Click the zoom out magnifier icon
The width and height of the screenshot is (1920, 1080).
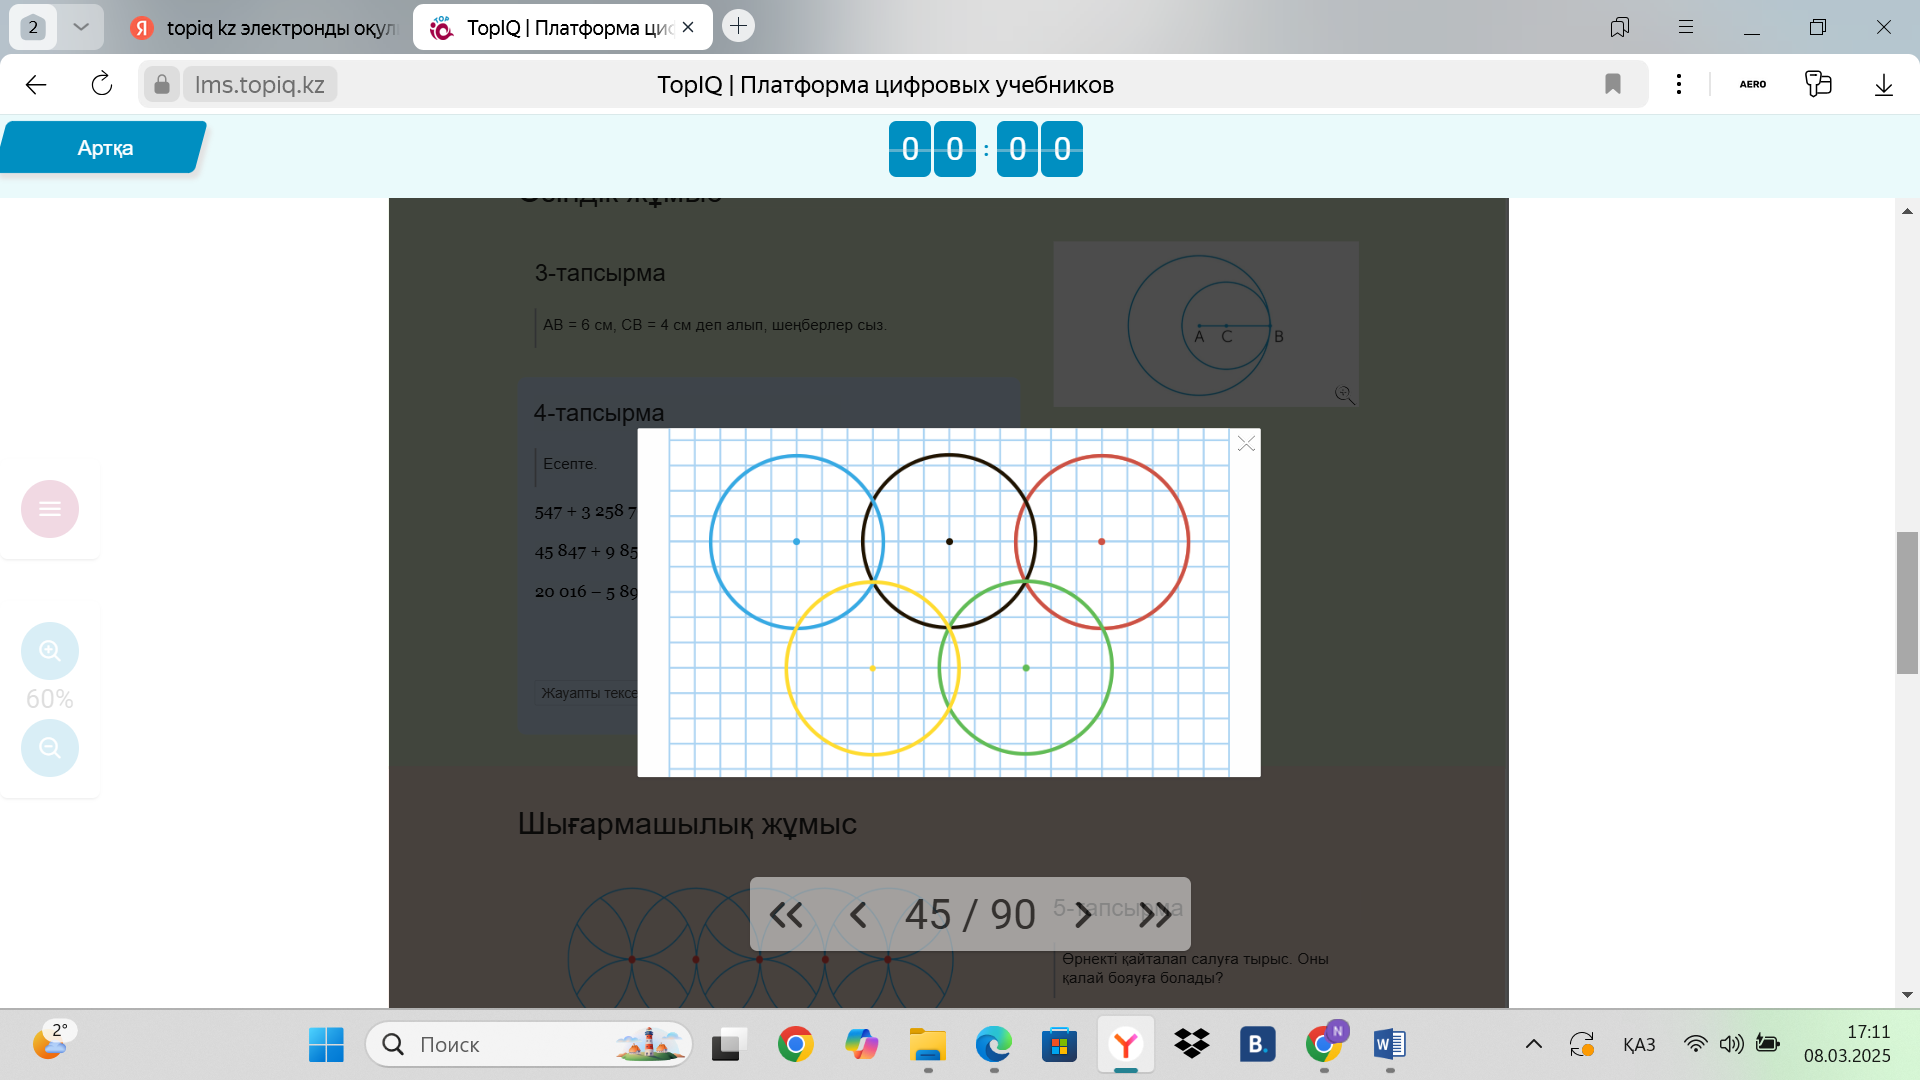[50, 748]
